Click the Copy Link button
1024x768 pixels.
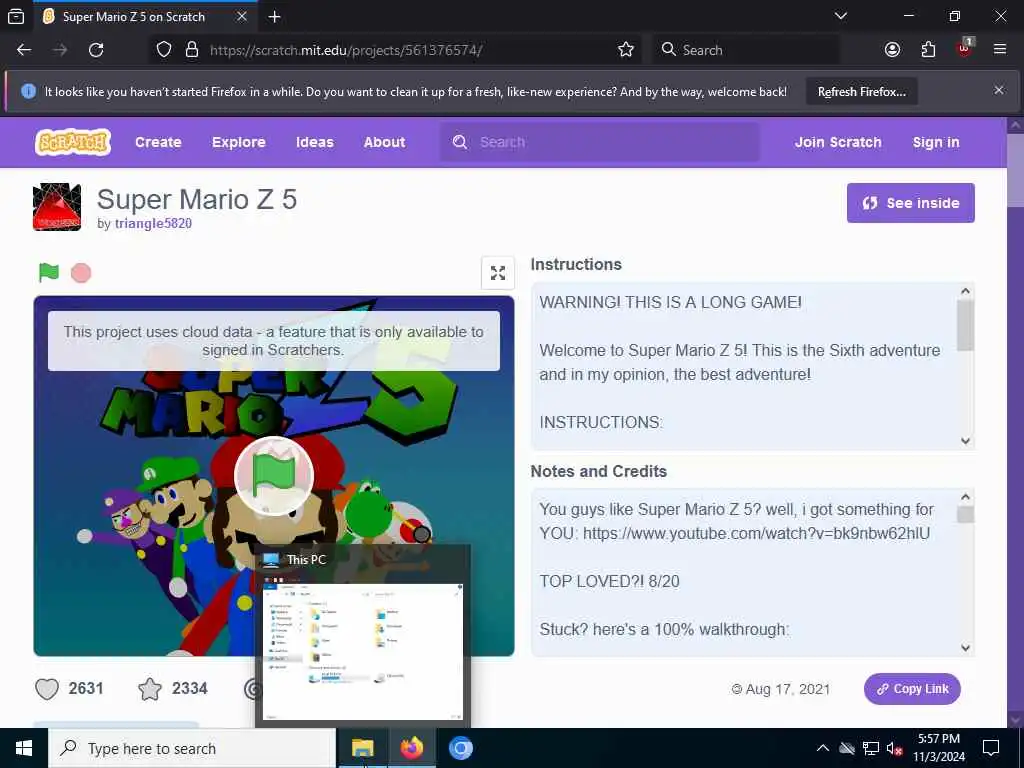[x=912, y=689]
